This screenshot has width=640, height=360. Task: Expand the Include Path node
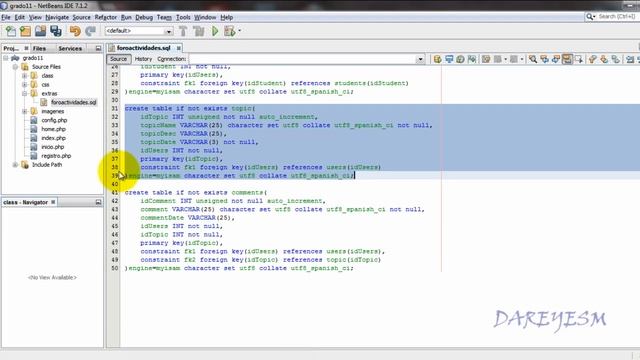point(15,165)
